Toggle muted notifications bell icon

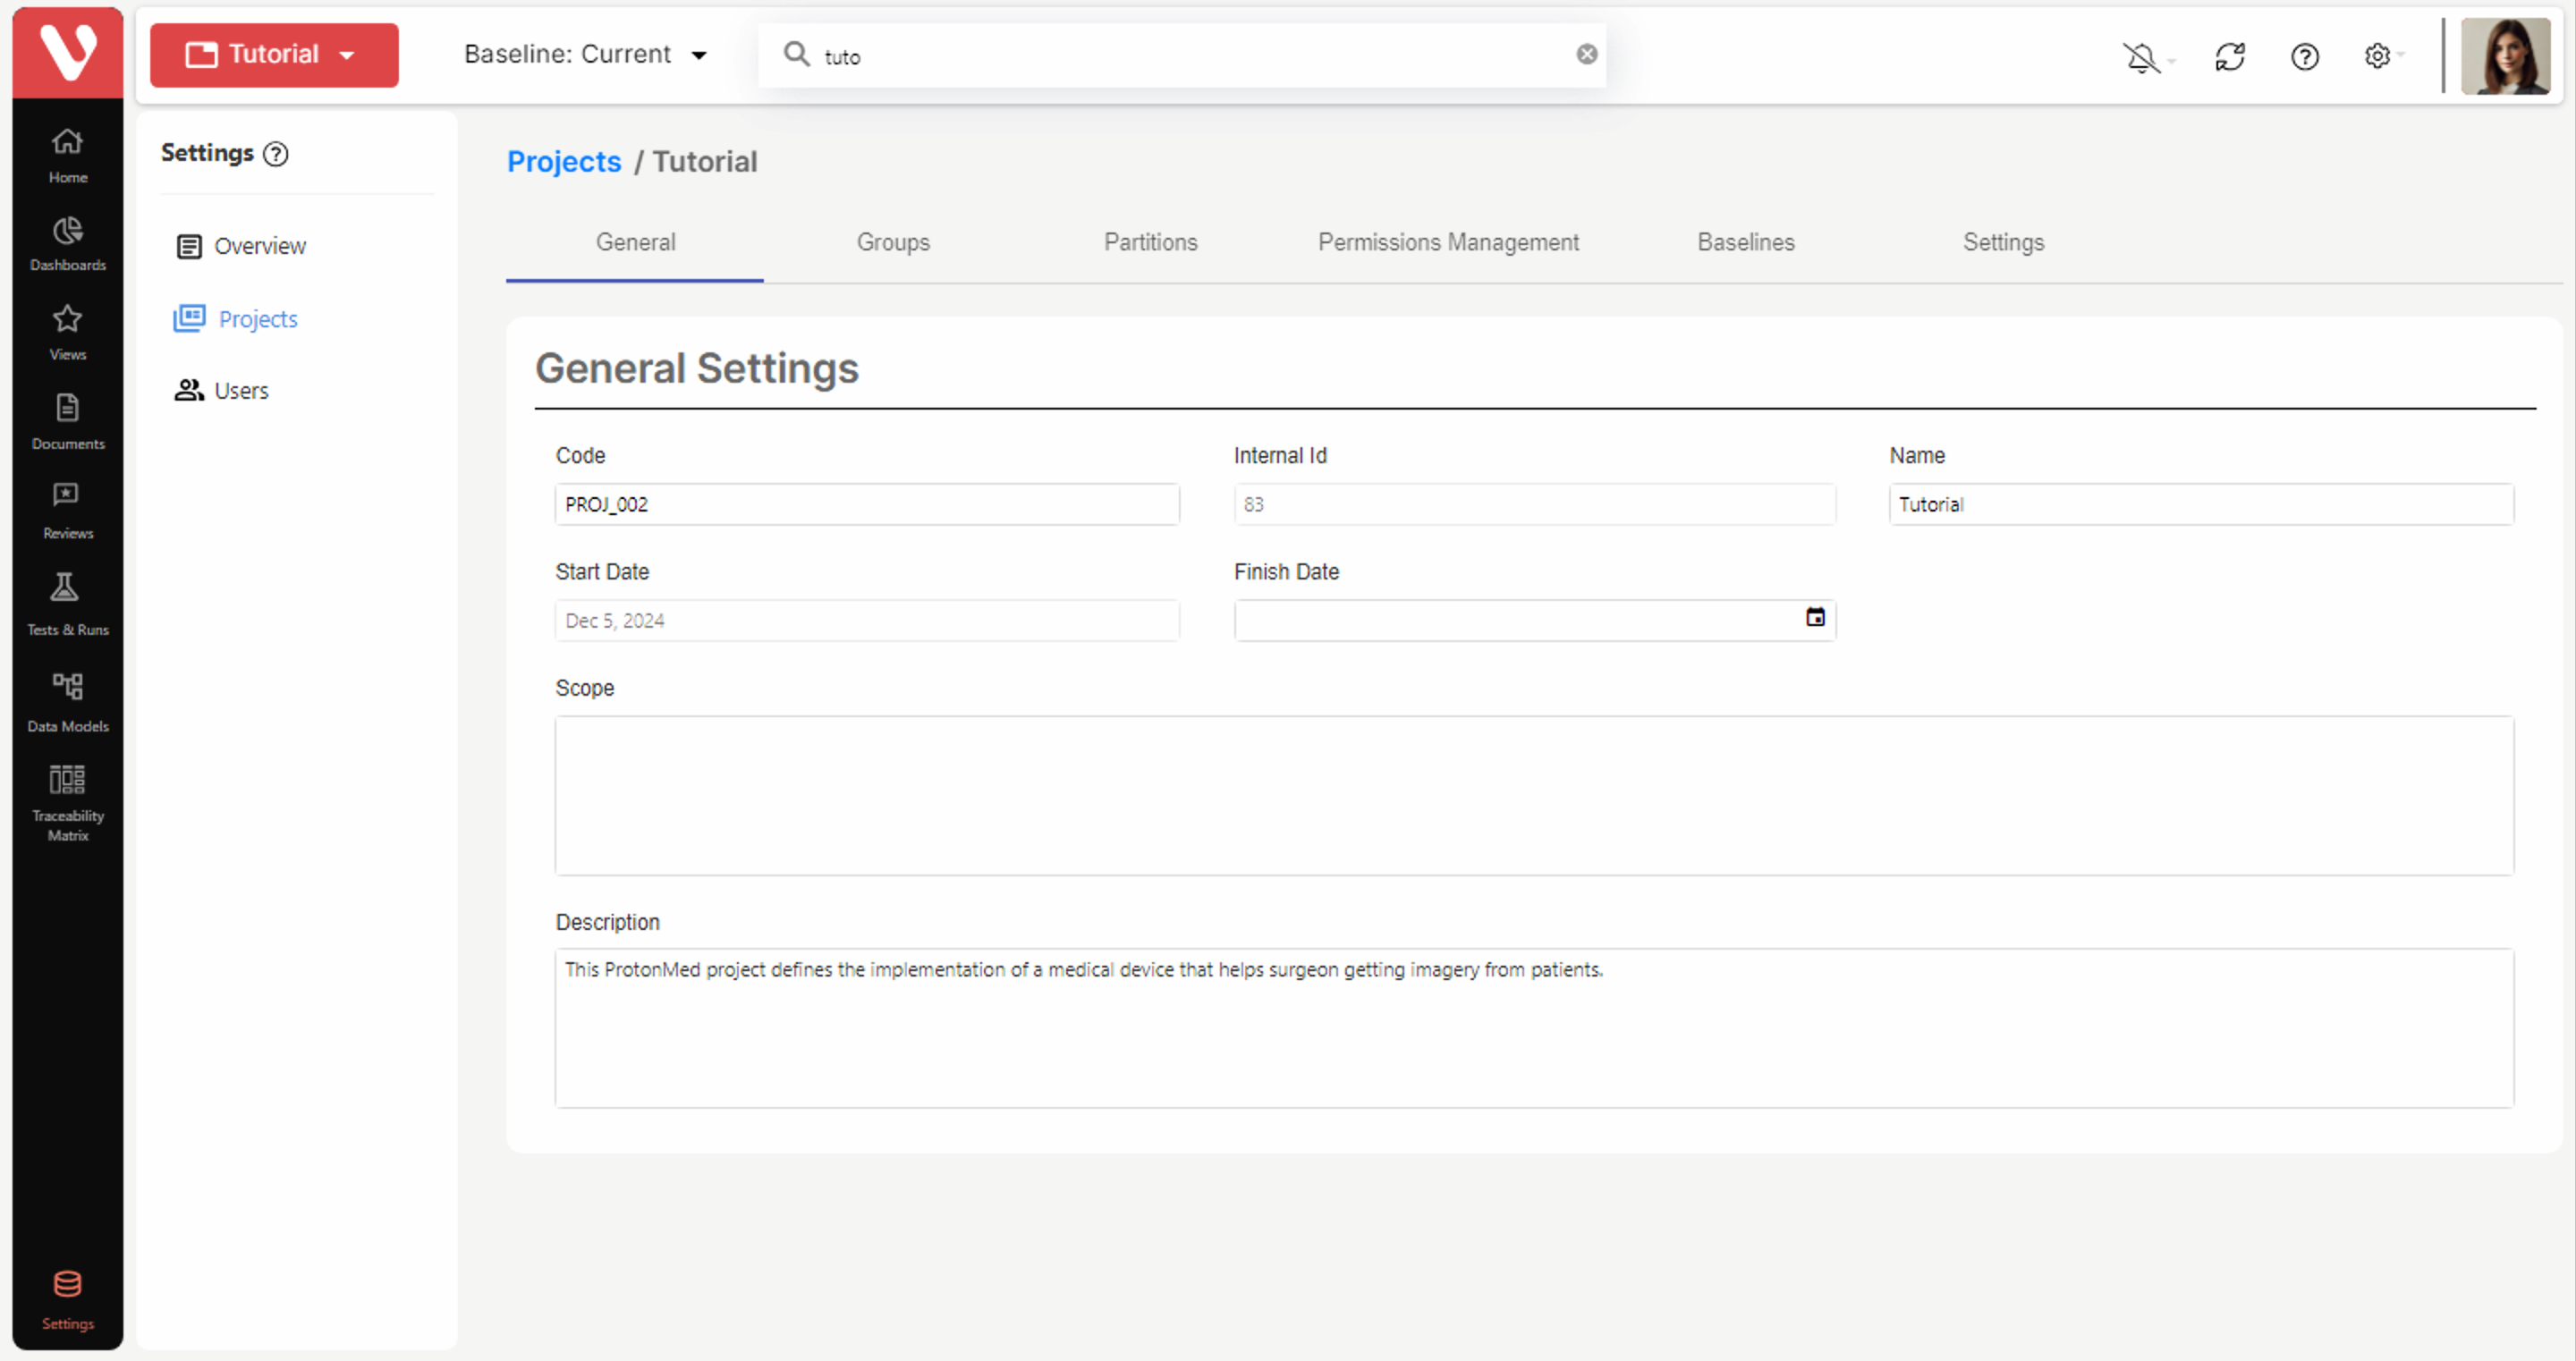pyautogui.click(x=2141, y=57)
